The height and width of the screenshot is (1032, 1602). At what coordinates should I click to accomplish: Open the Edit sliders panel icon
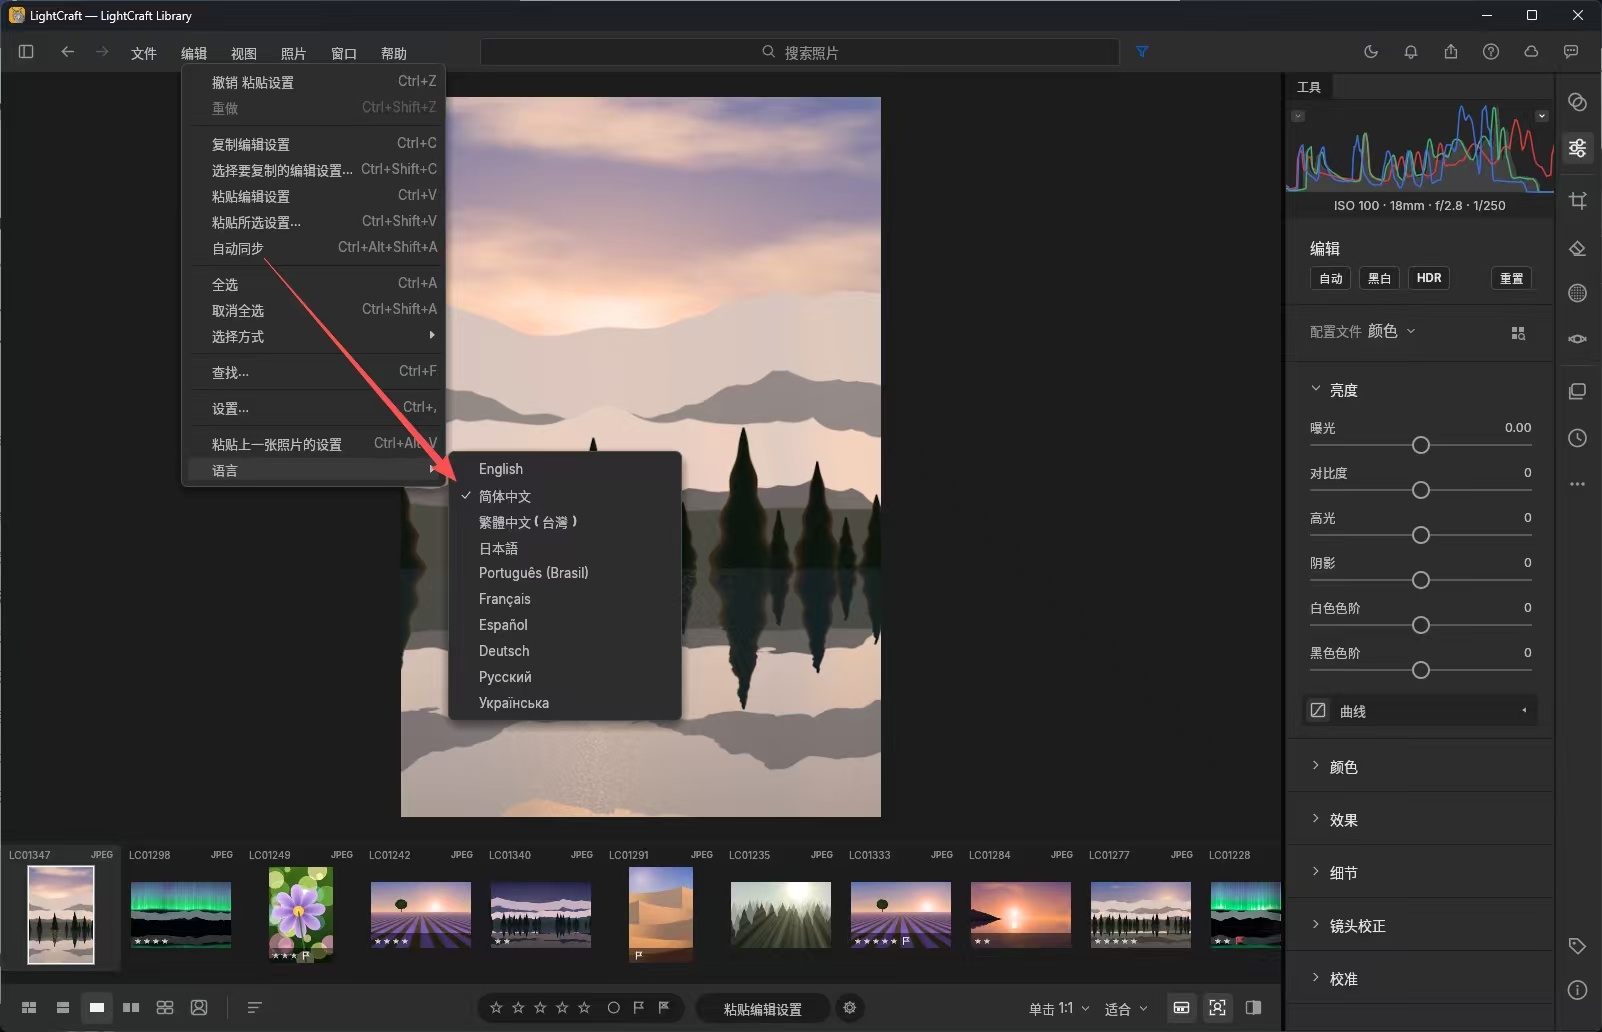pos(1578,148)
